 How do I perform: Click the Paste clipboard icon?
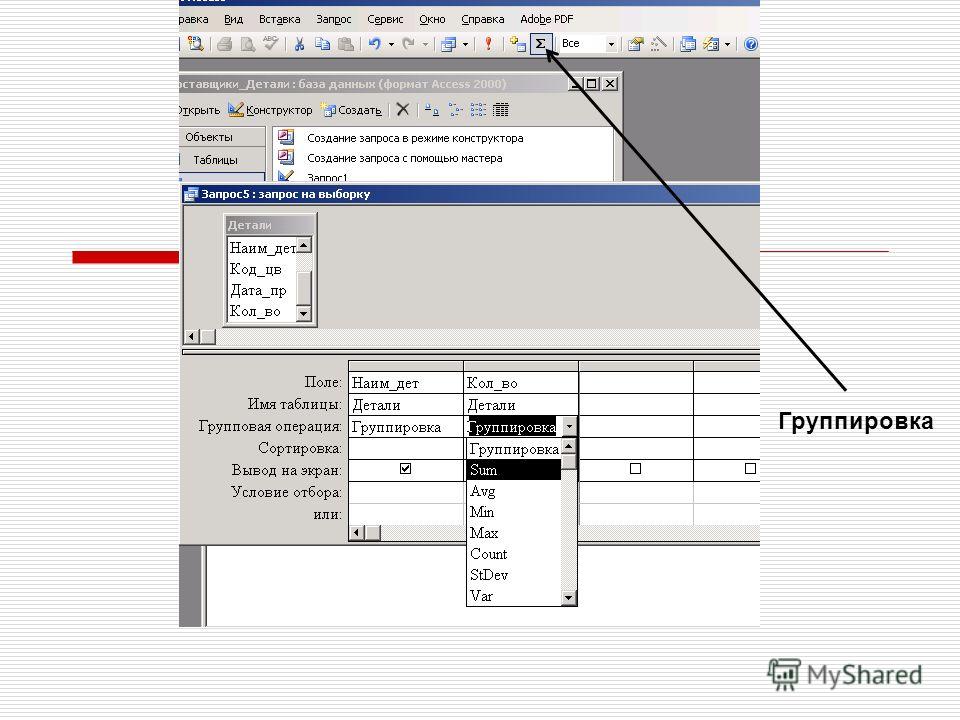346,43
